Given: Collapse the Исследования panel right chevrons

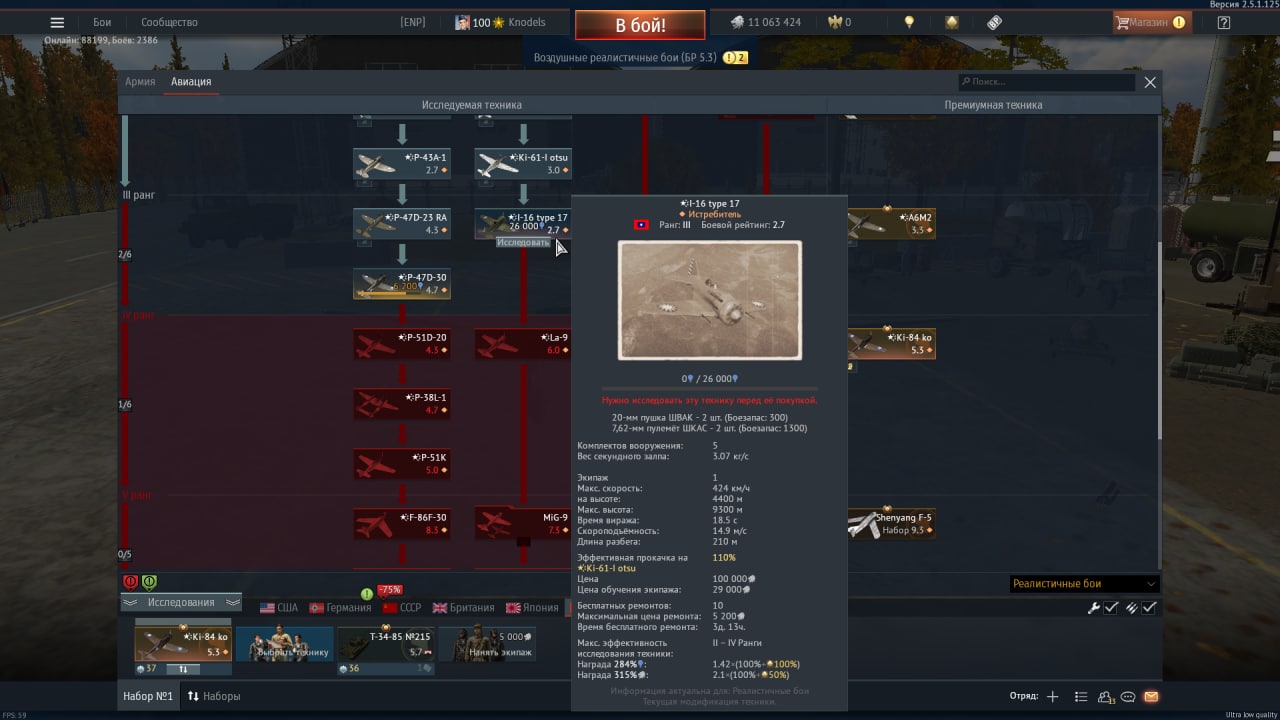Looking at the screenshot, I should click(232, 602).
